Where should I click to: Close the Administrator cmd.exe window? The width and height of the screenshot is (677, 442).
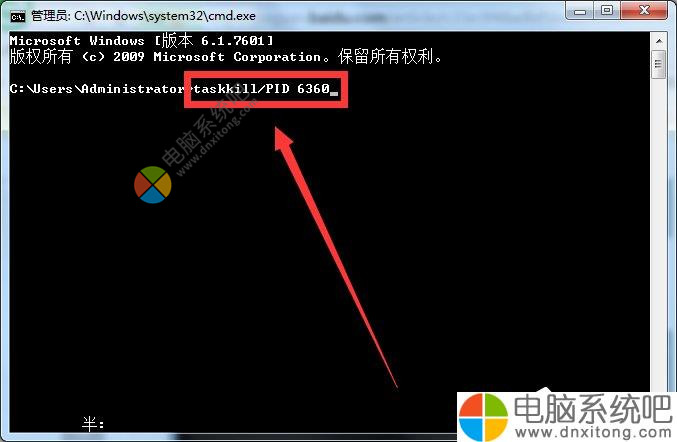tap(644, 10)
